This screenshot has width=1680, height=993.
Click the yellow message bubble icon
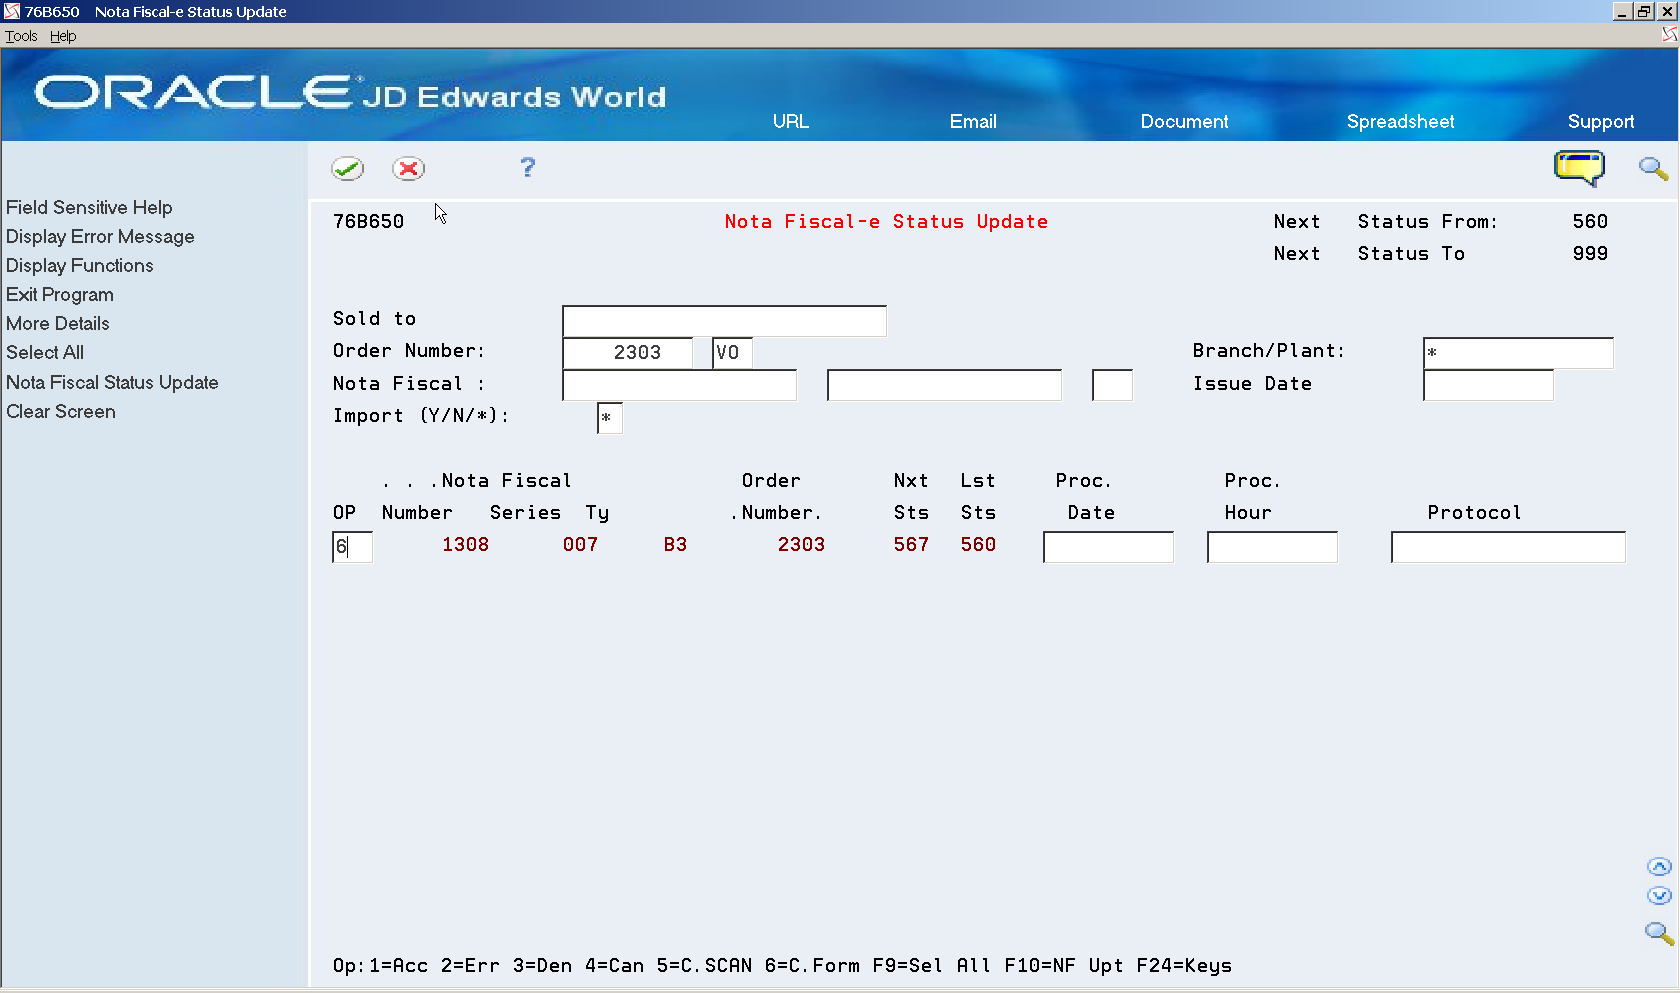[1579, 167]
